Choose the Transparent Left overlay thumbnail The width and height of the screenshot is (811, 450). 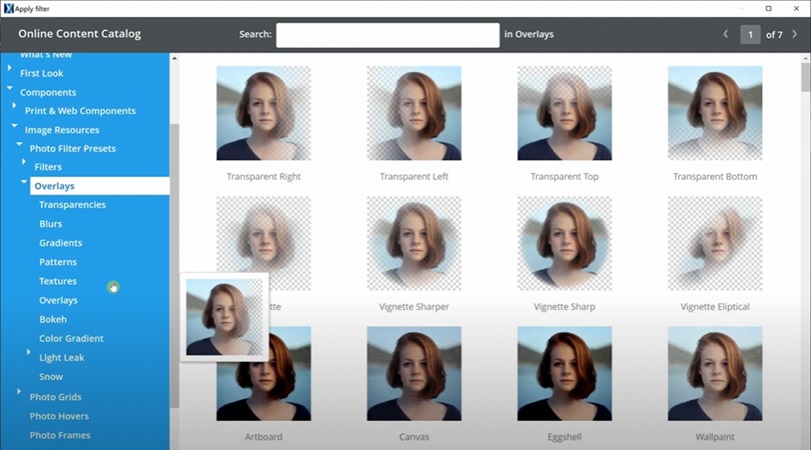click(414, 113)
